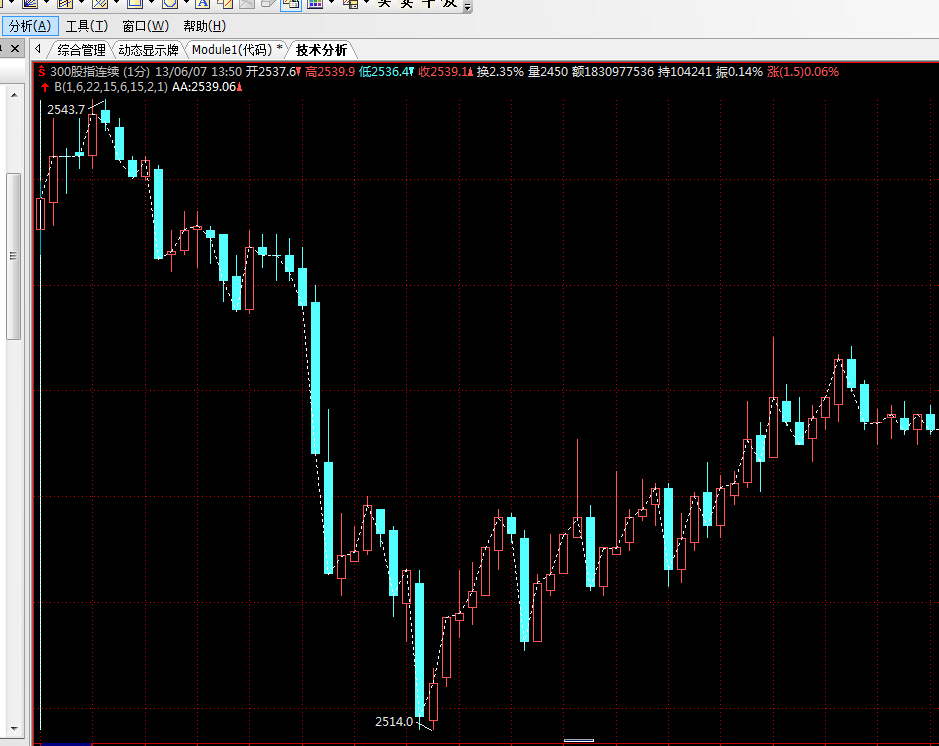
Task: Click the red S icon before 300股指连续
Action: click(41, 72)
